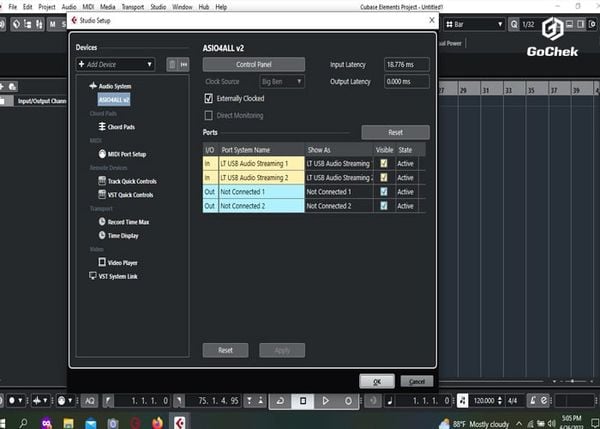Click the 4/4 time signature field
The height and width of the screenshot is (429, 600).
[513, 401]
